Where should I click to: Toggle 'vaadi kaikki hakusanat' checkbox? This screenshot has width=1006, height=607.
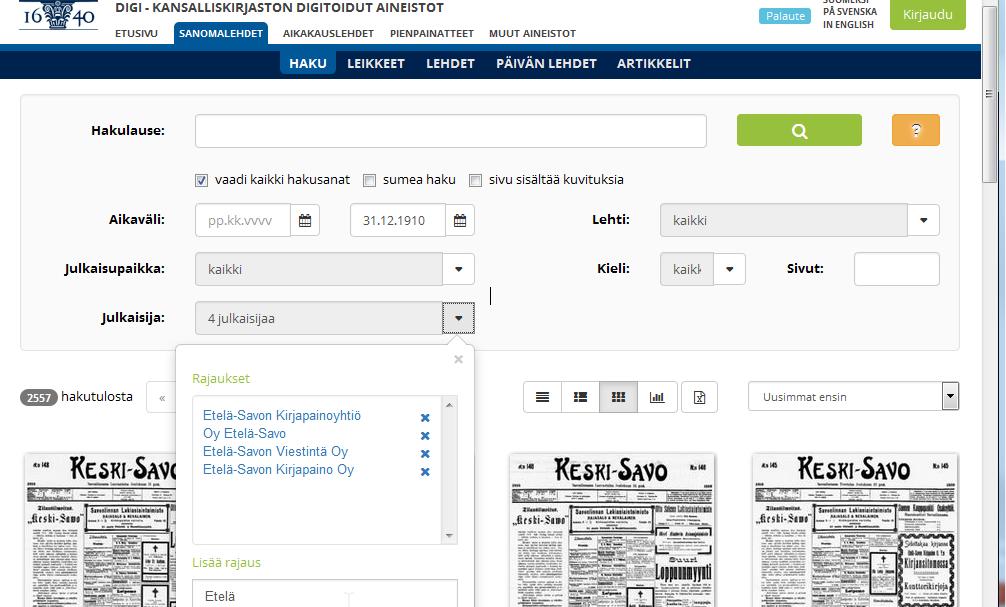[x=201, y=180]
